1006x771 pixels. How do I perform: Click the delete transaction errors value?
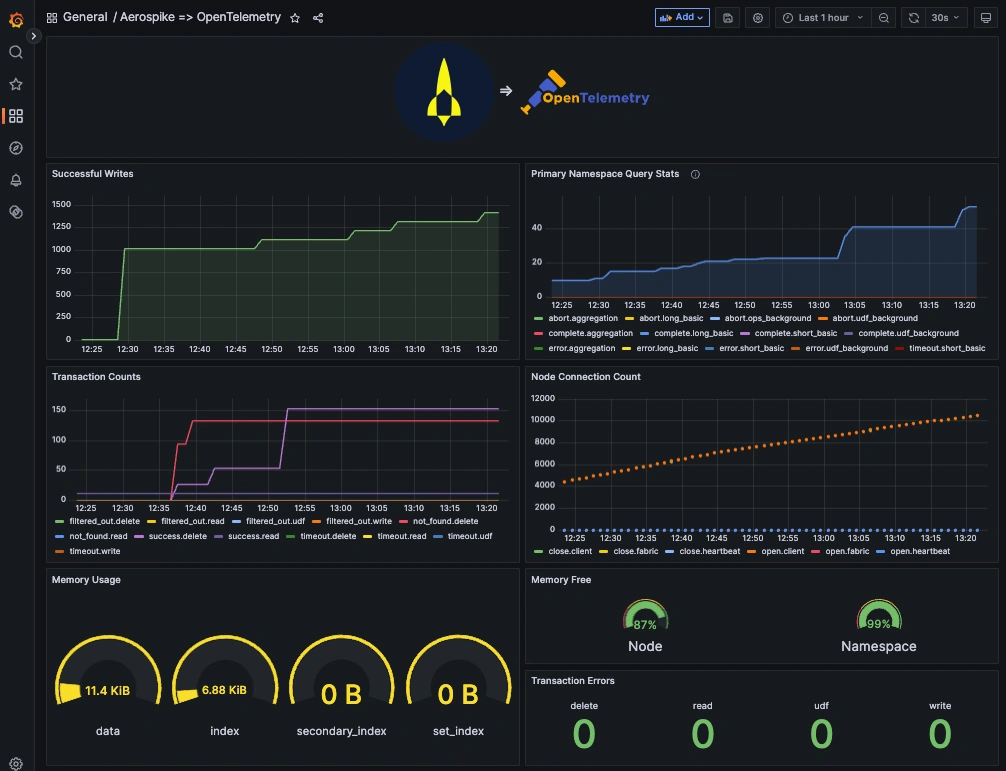tap(584, 733)
